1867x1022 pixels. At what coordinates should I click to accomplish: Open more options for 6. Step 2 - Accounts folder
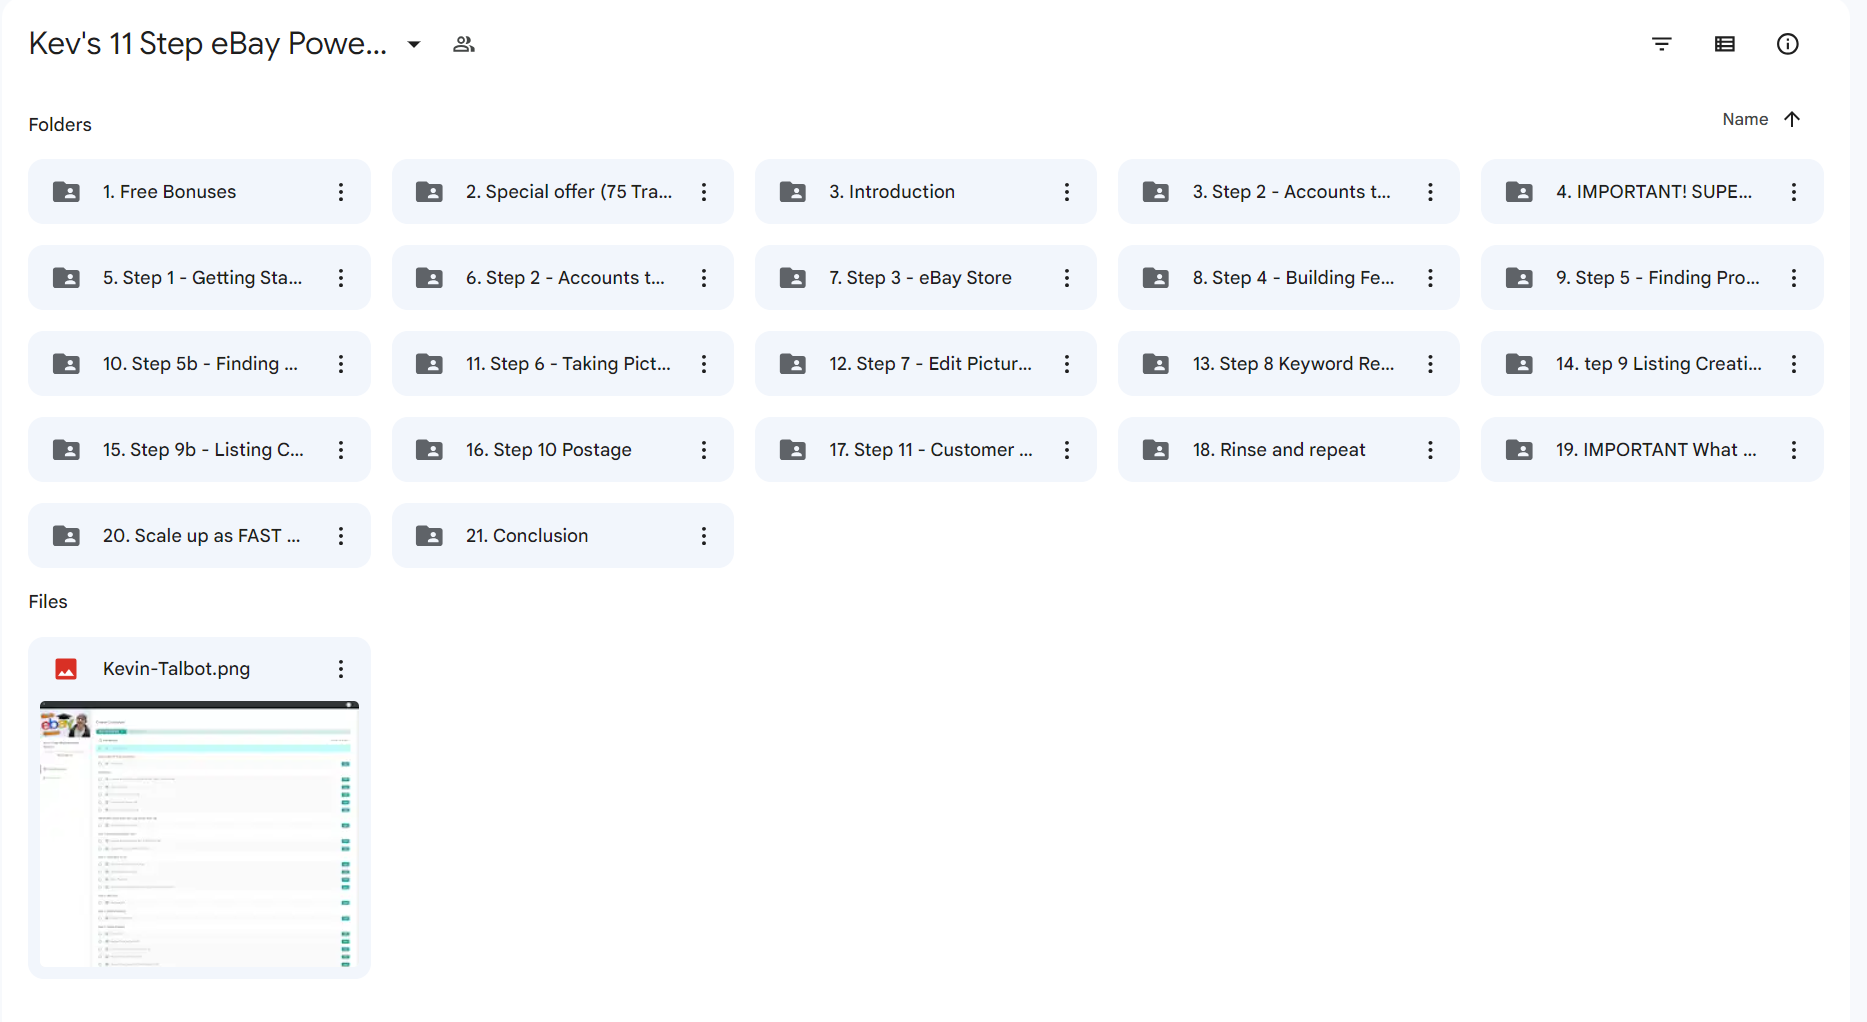tap(704, 278)
